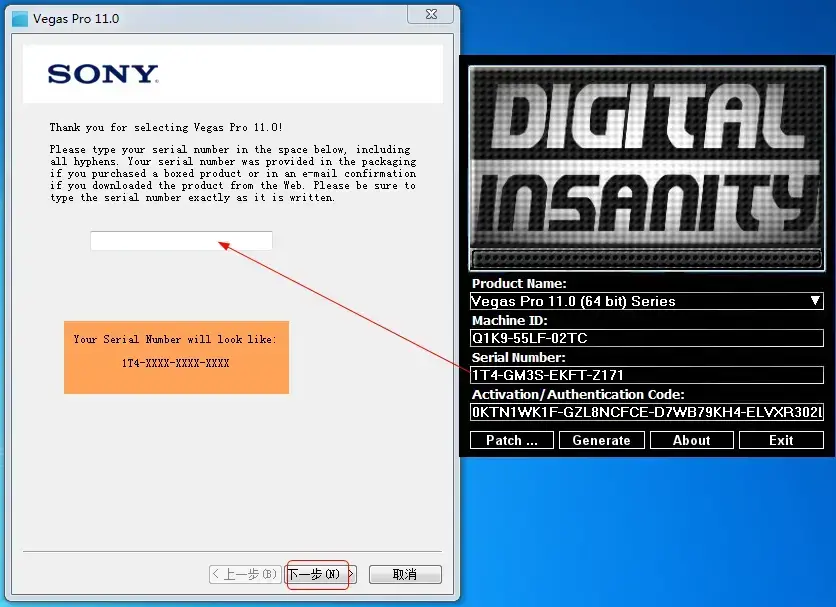Click the 'Activation/Authentication Code:' label
The image size is (836, 607).
pos(578,394)
